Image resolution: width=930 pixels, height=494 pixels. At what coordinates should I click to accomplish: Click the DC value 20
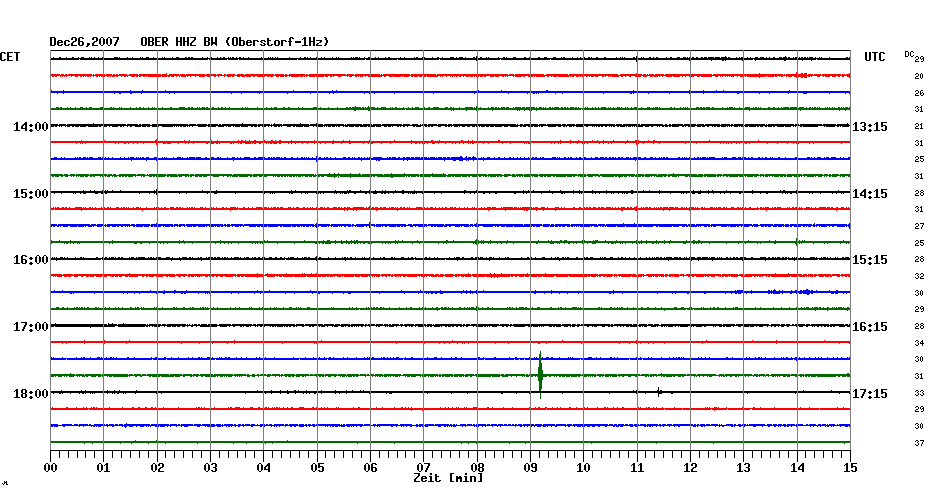pos(919,77)
